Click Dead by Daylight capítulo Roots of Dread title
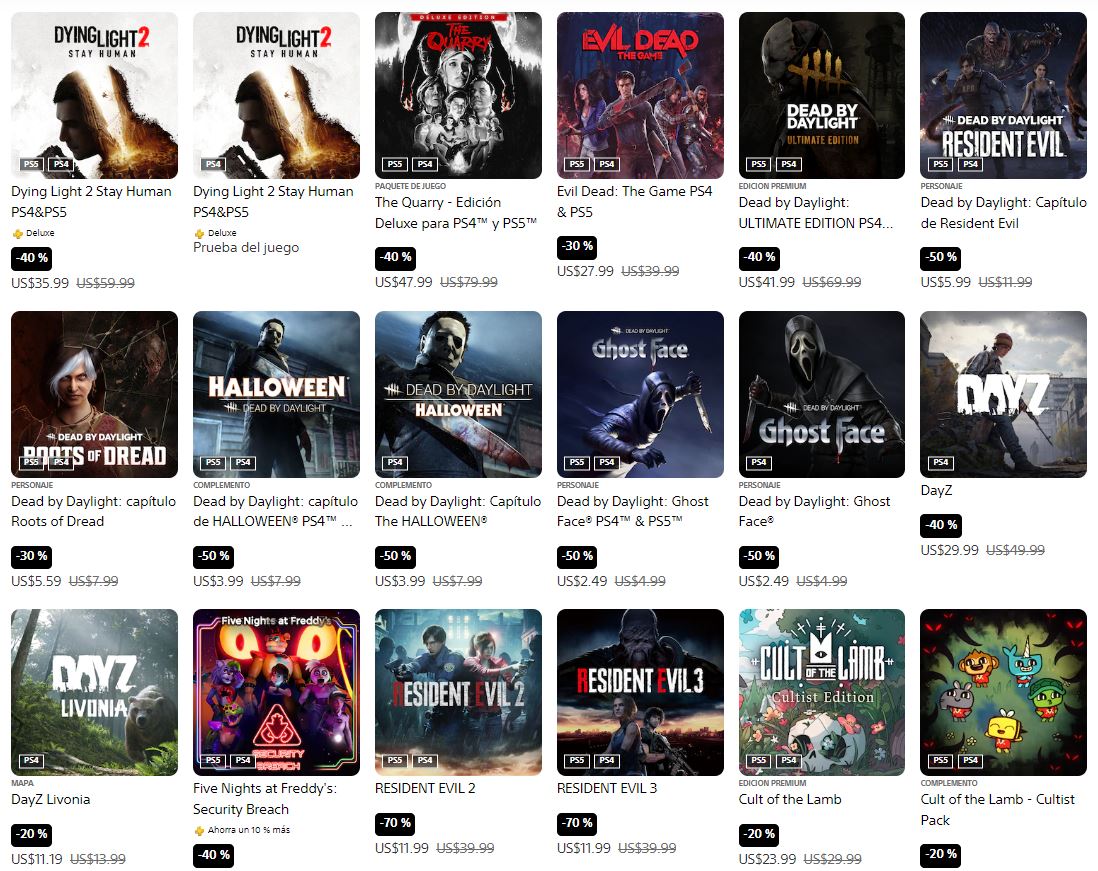This screenshot has height=871, width=1098. pyautogui.click(x=93, y=511)
